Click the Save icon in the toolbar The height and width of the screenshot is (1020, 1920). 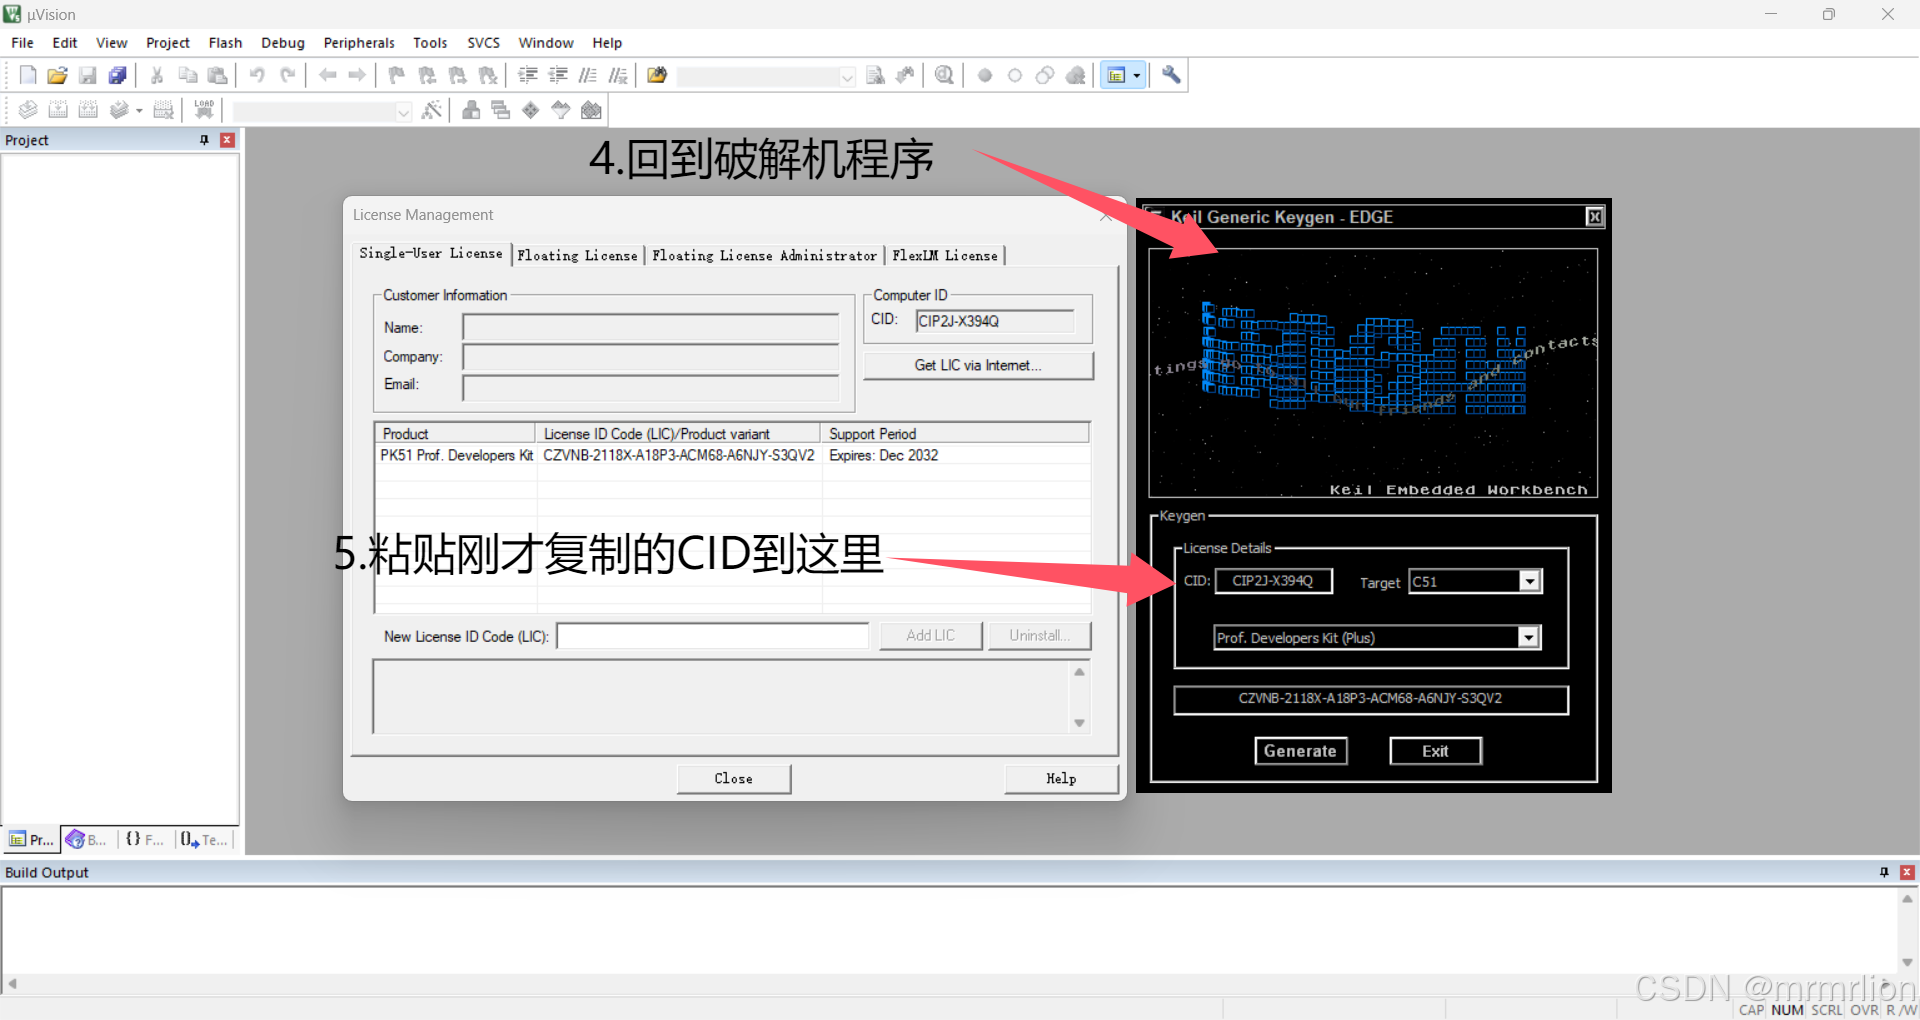[88, 75]
